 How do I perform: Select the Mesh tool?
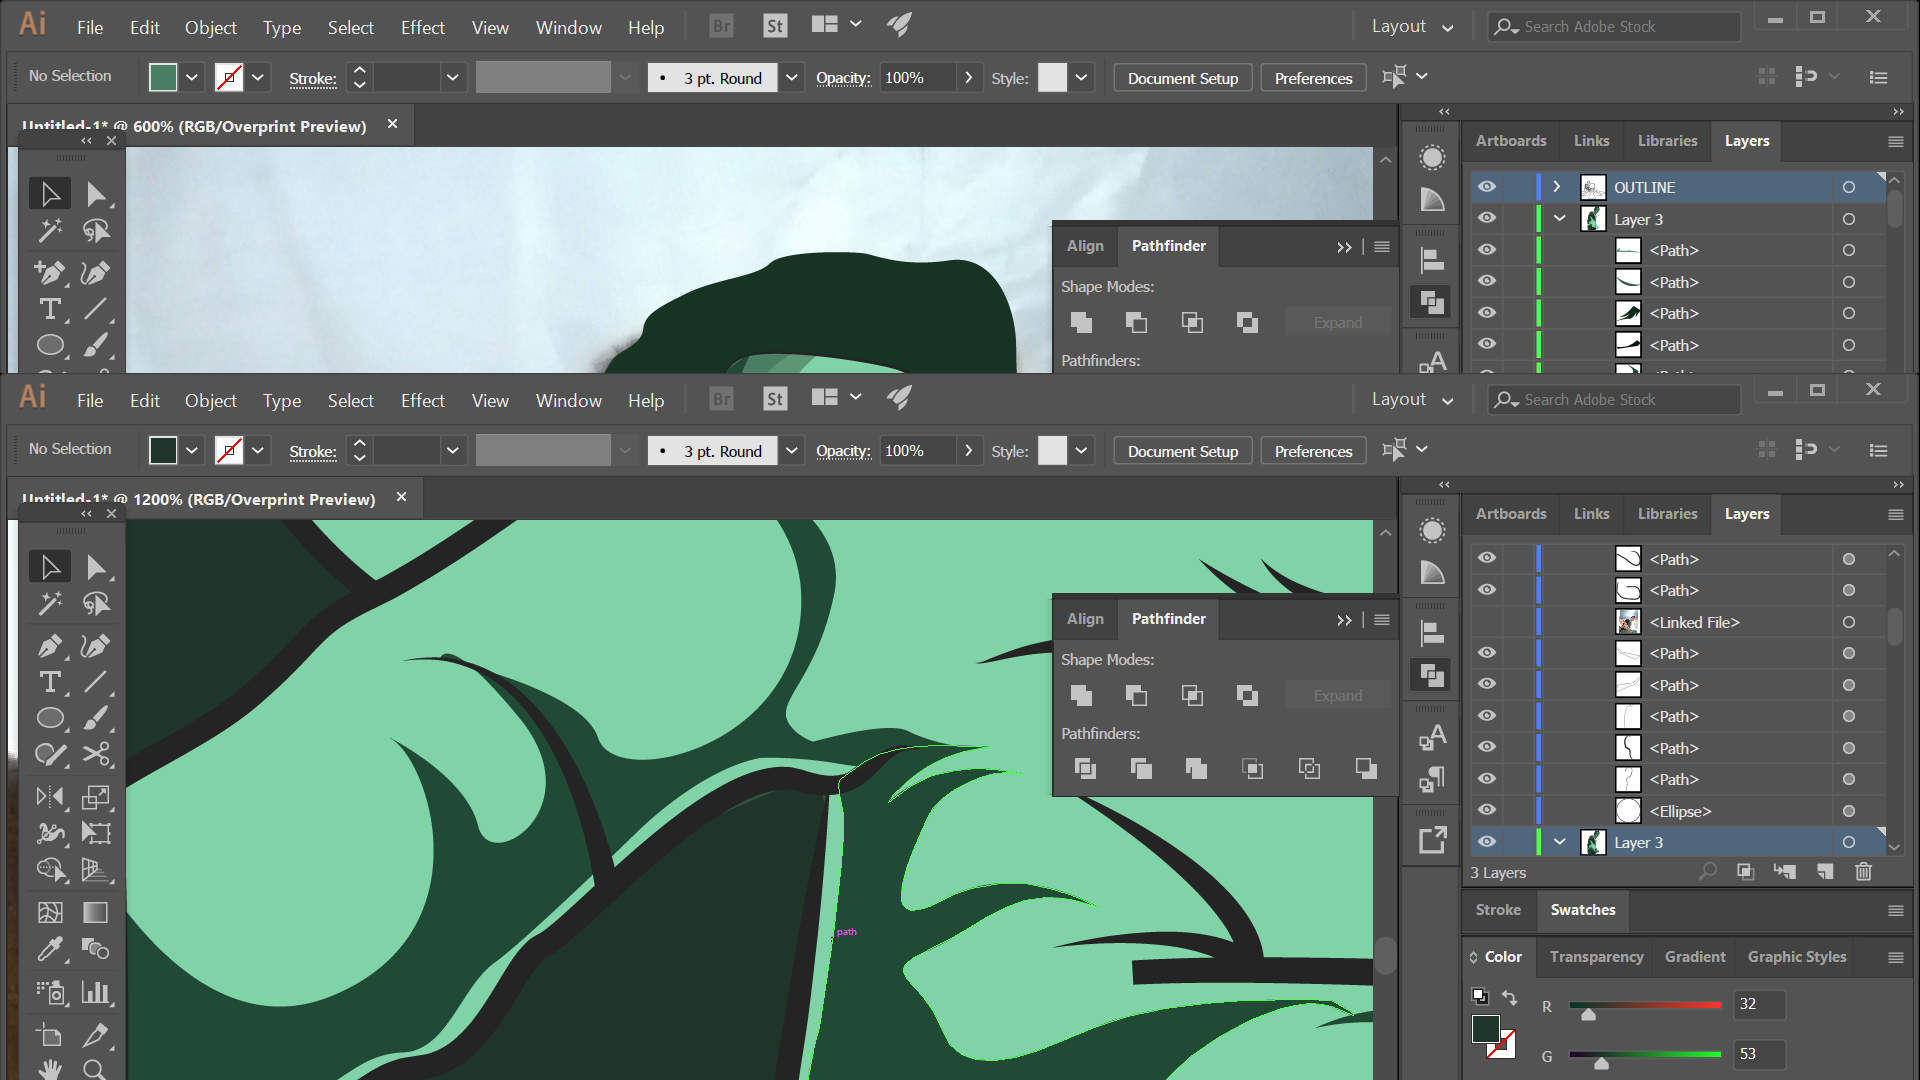[x=50, y=912]
